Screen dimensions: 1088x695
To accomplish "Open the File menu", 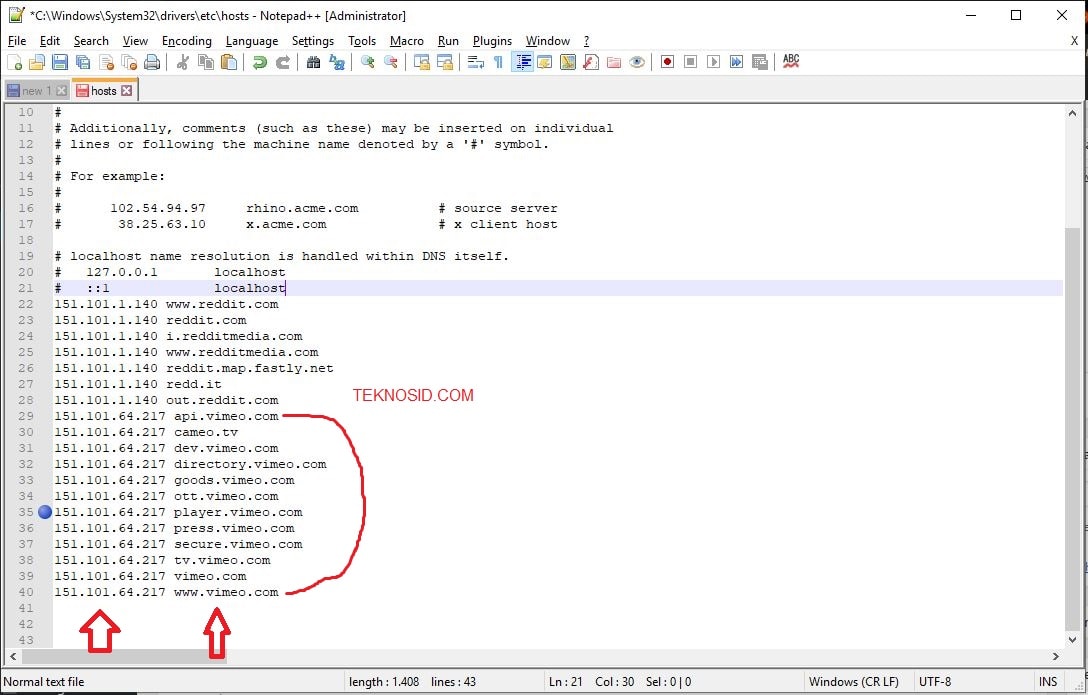I will (x=17, y=41).
